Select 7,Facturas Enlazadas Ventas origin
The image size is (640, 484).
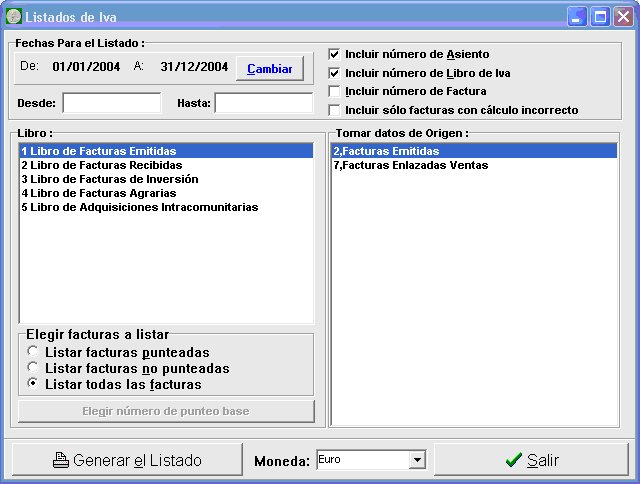click(410, 165)
